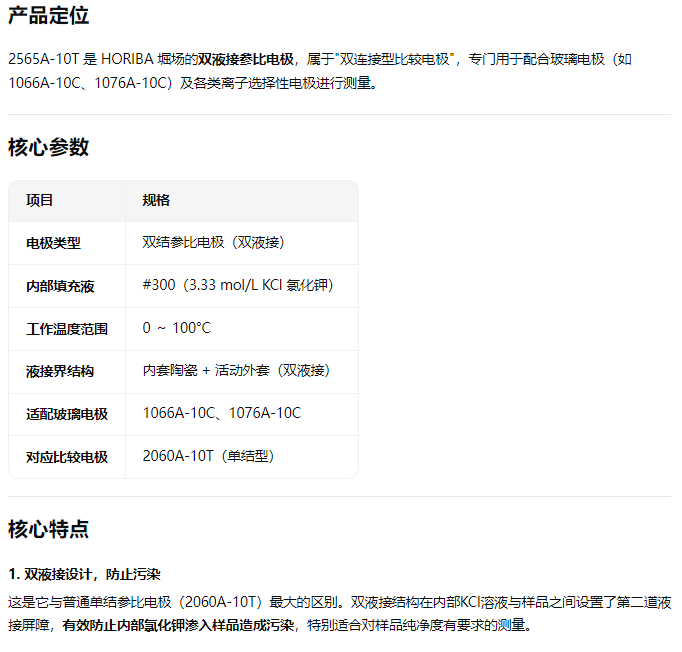Click the text 2565A-10T 是 HORIBA in intro
Screen dimensions: 682x652
(81, 59)
